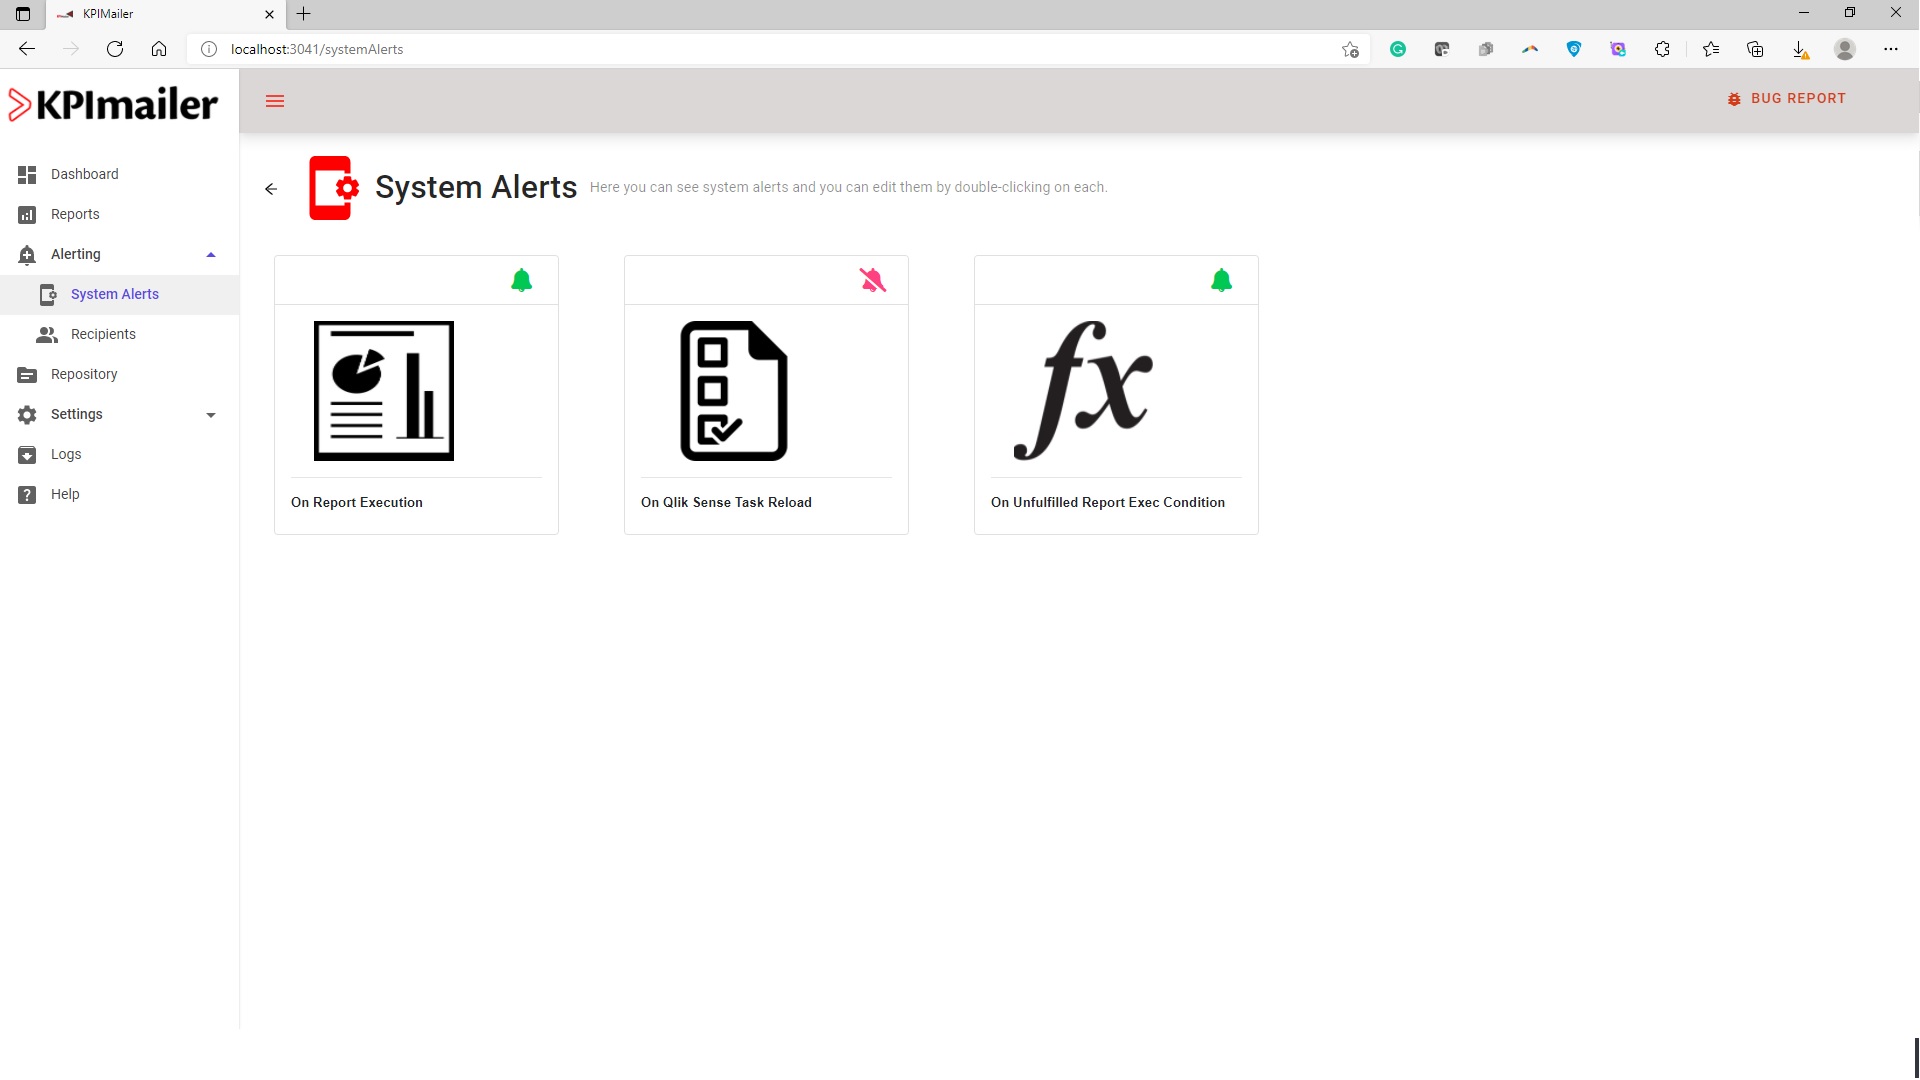Click the hamburger menu icon
This screenshot has width=1920, height=1080.
pyautogui.click(x=275, y=101)
